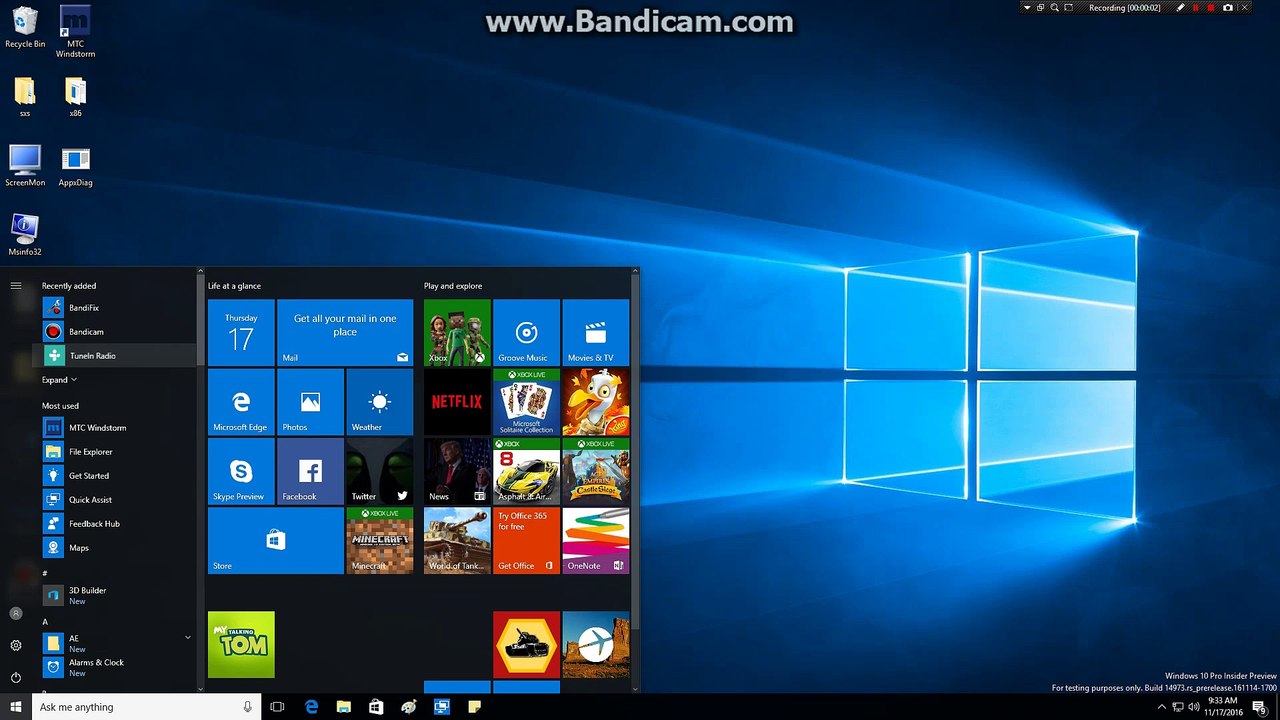Open Sticky Notes icon on the taskbar

coord(474,707)
